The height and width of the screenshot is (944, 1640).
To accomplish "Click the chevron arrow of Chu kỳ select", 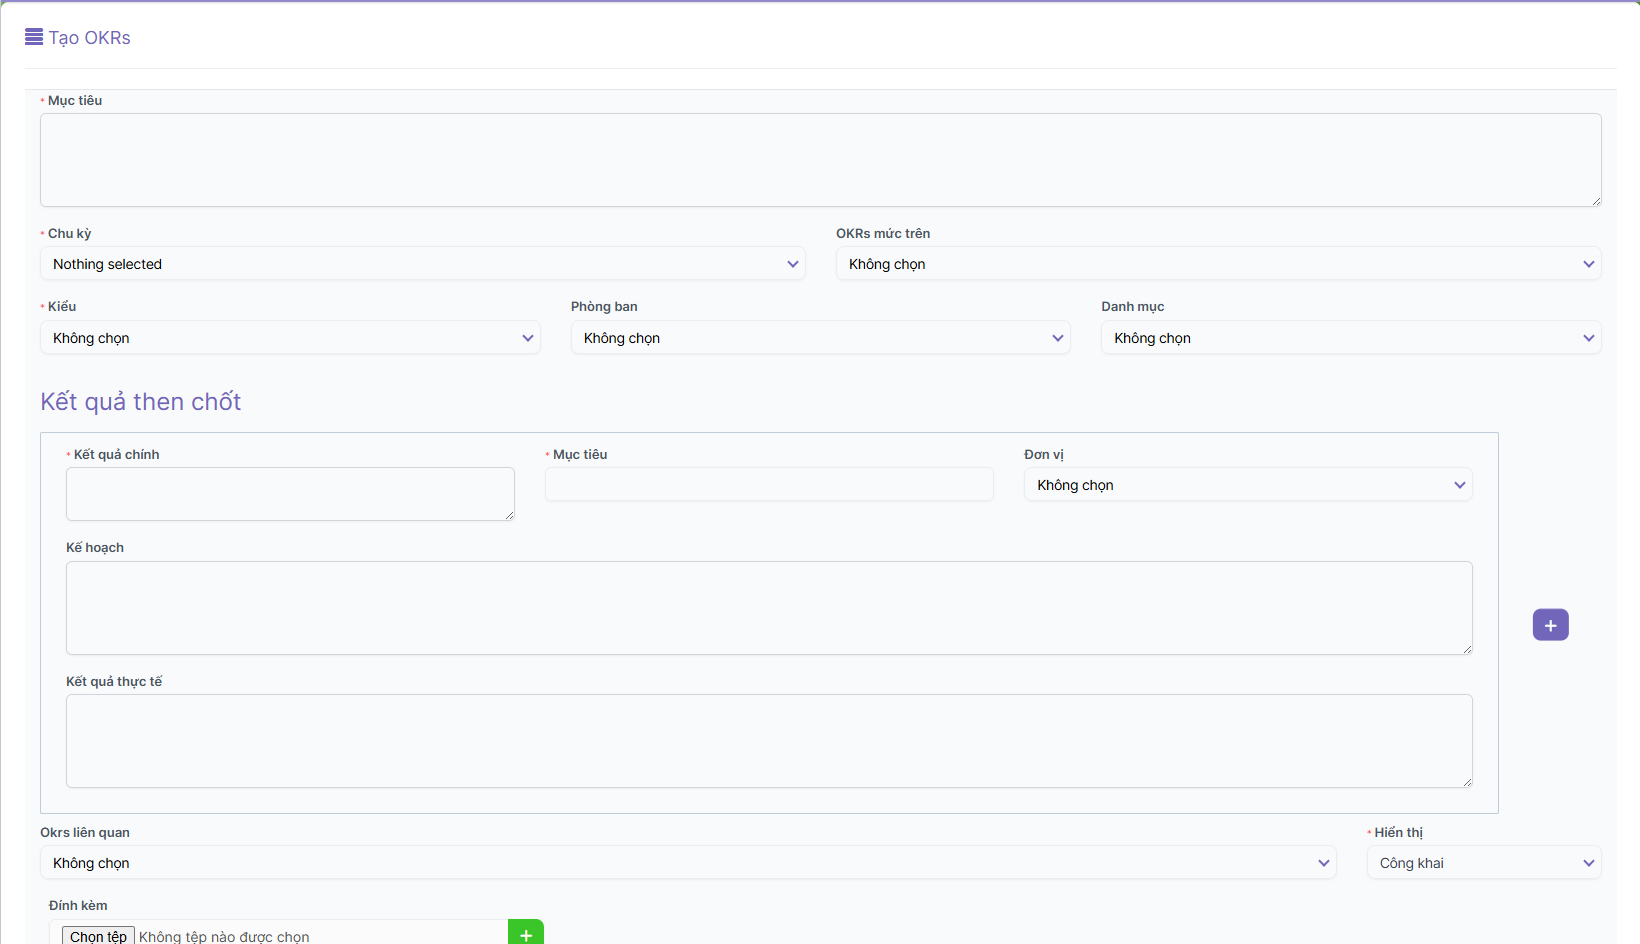I will coord(793,264).
